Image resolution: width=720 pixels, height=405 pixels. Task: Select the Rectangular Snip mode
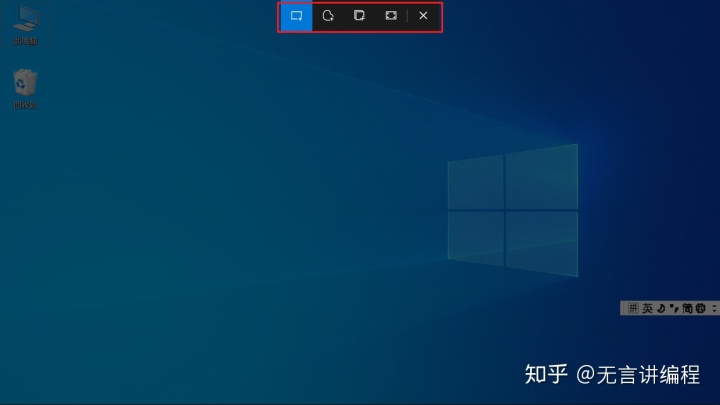click(296, 17)
